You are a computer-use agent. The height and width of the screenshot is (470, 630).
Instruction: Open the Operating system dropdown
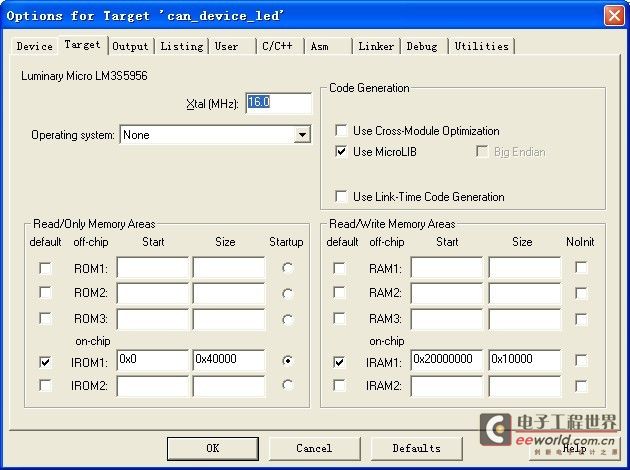(302, 135)
